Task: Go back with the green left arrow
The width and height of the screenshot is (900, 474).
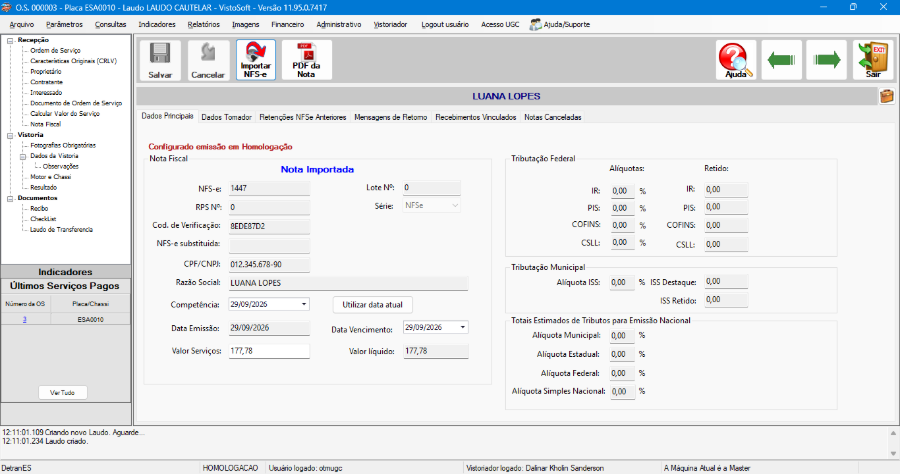Action: 781,60
